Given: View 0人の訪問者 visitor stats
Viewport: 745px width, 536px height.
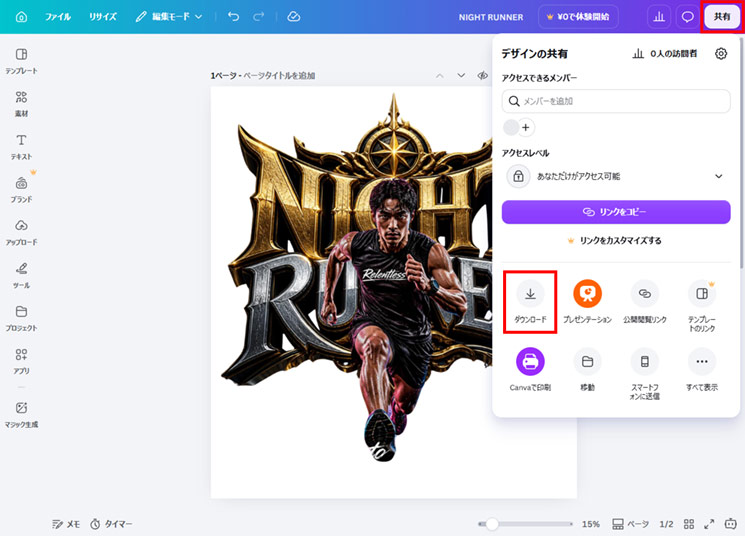Looking at the screenshot, I should tap(665, 54).
